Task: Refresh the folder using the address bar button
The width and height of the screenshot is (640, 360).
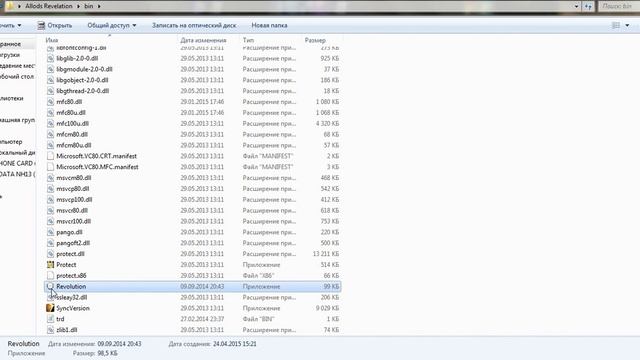Action: [588, 6]
